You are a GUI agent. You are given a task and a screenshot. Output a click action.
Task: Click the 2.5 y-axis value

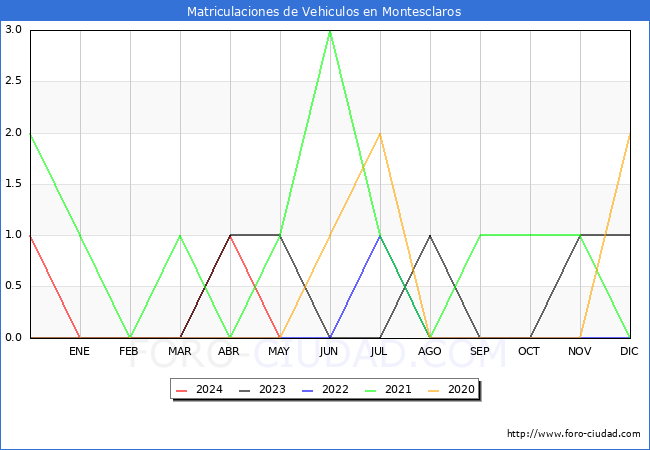pos(13,81)
